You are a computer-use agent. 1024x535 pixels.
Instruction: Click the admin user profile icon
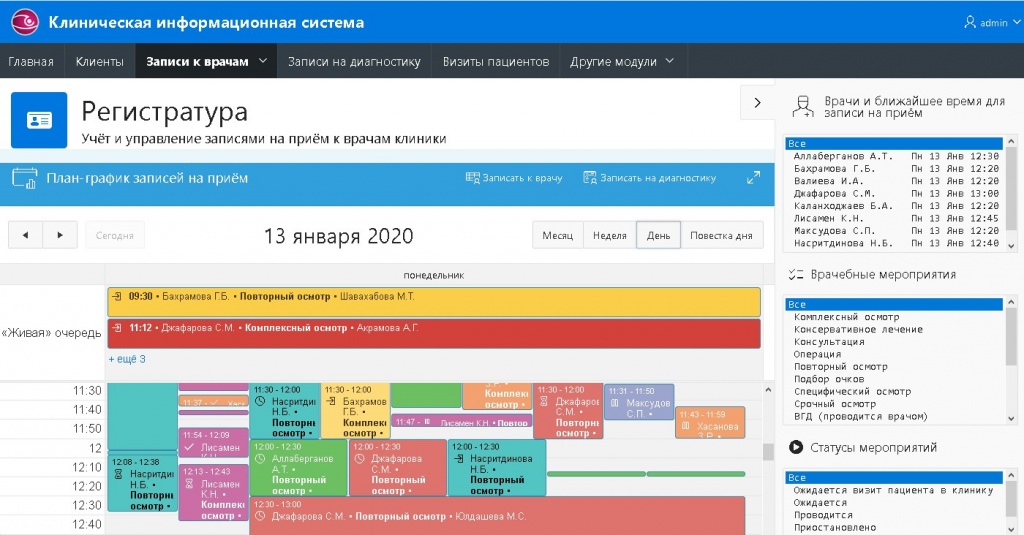(969, 22)
